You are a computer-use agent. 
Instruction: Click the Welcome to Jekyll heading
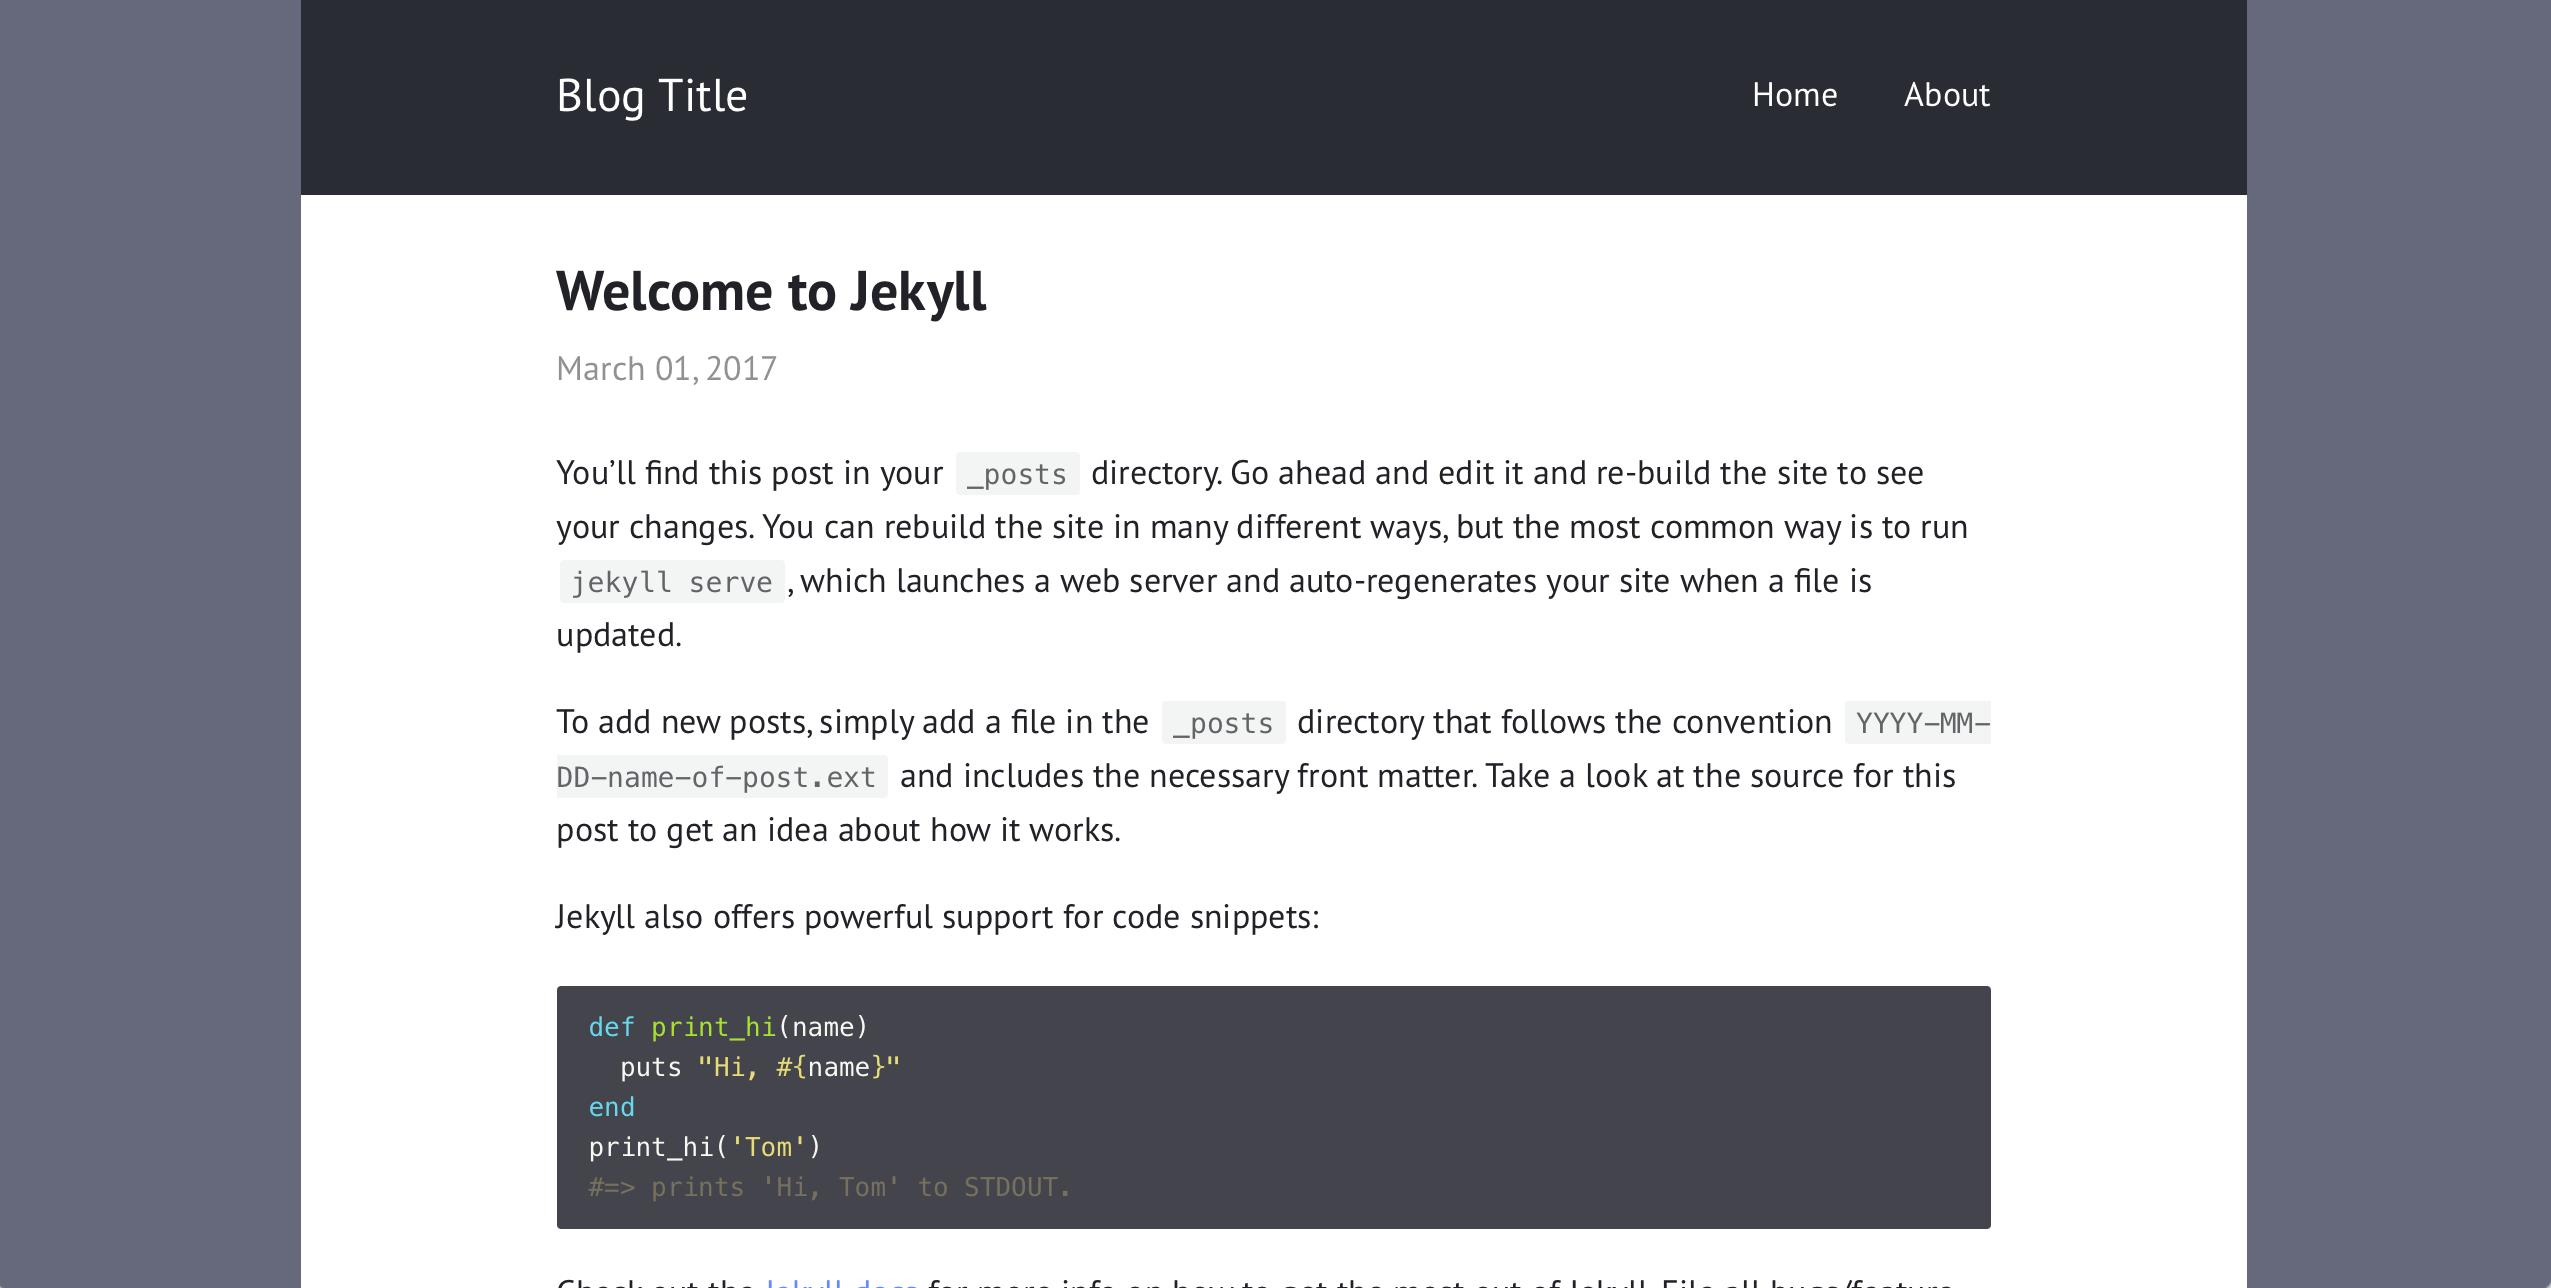771,291
